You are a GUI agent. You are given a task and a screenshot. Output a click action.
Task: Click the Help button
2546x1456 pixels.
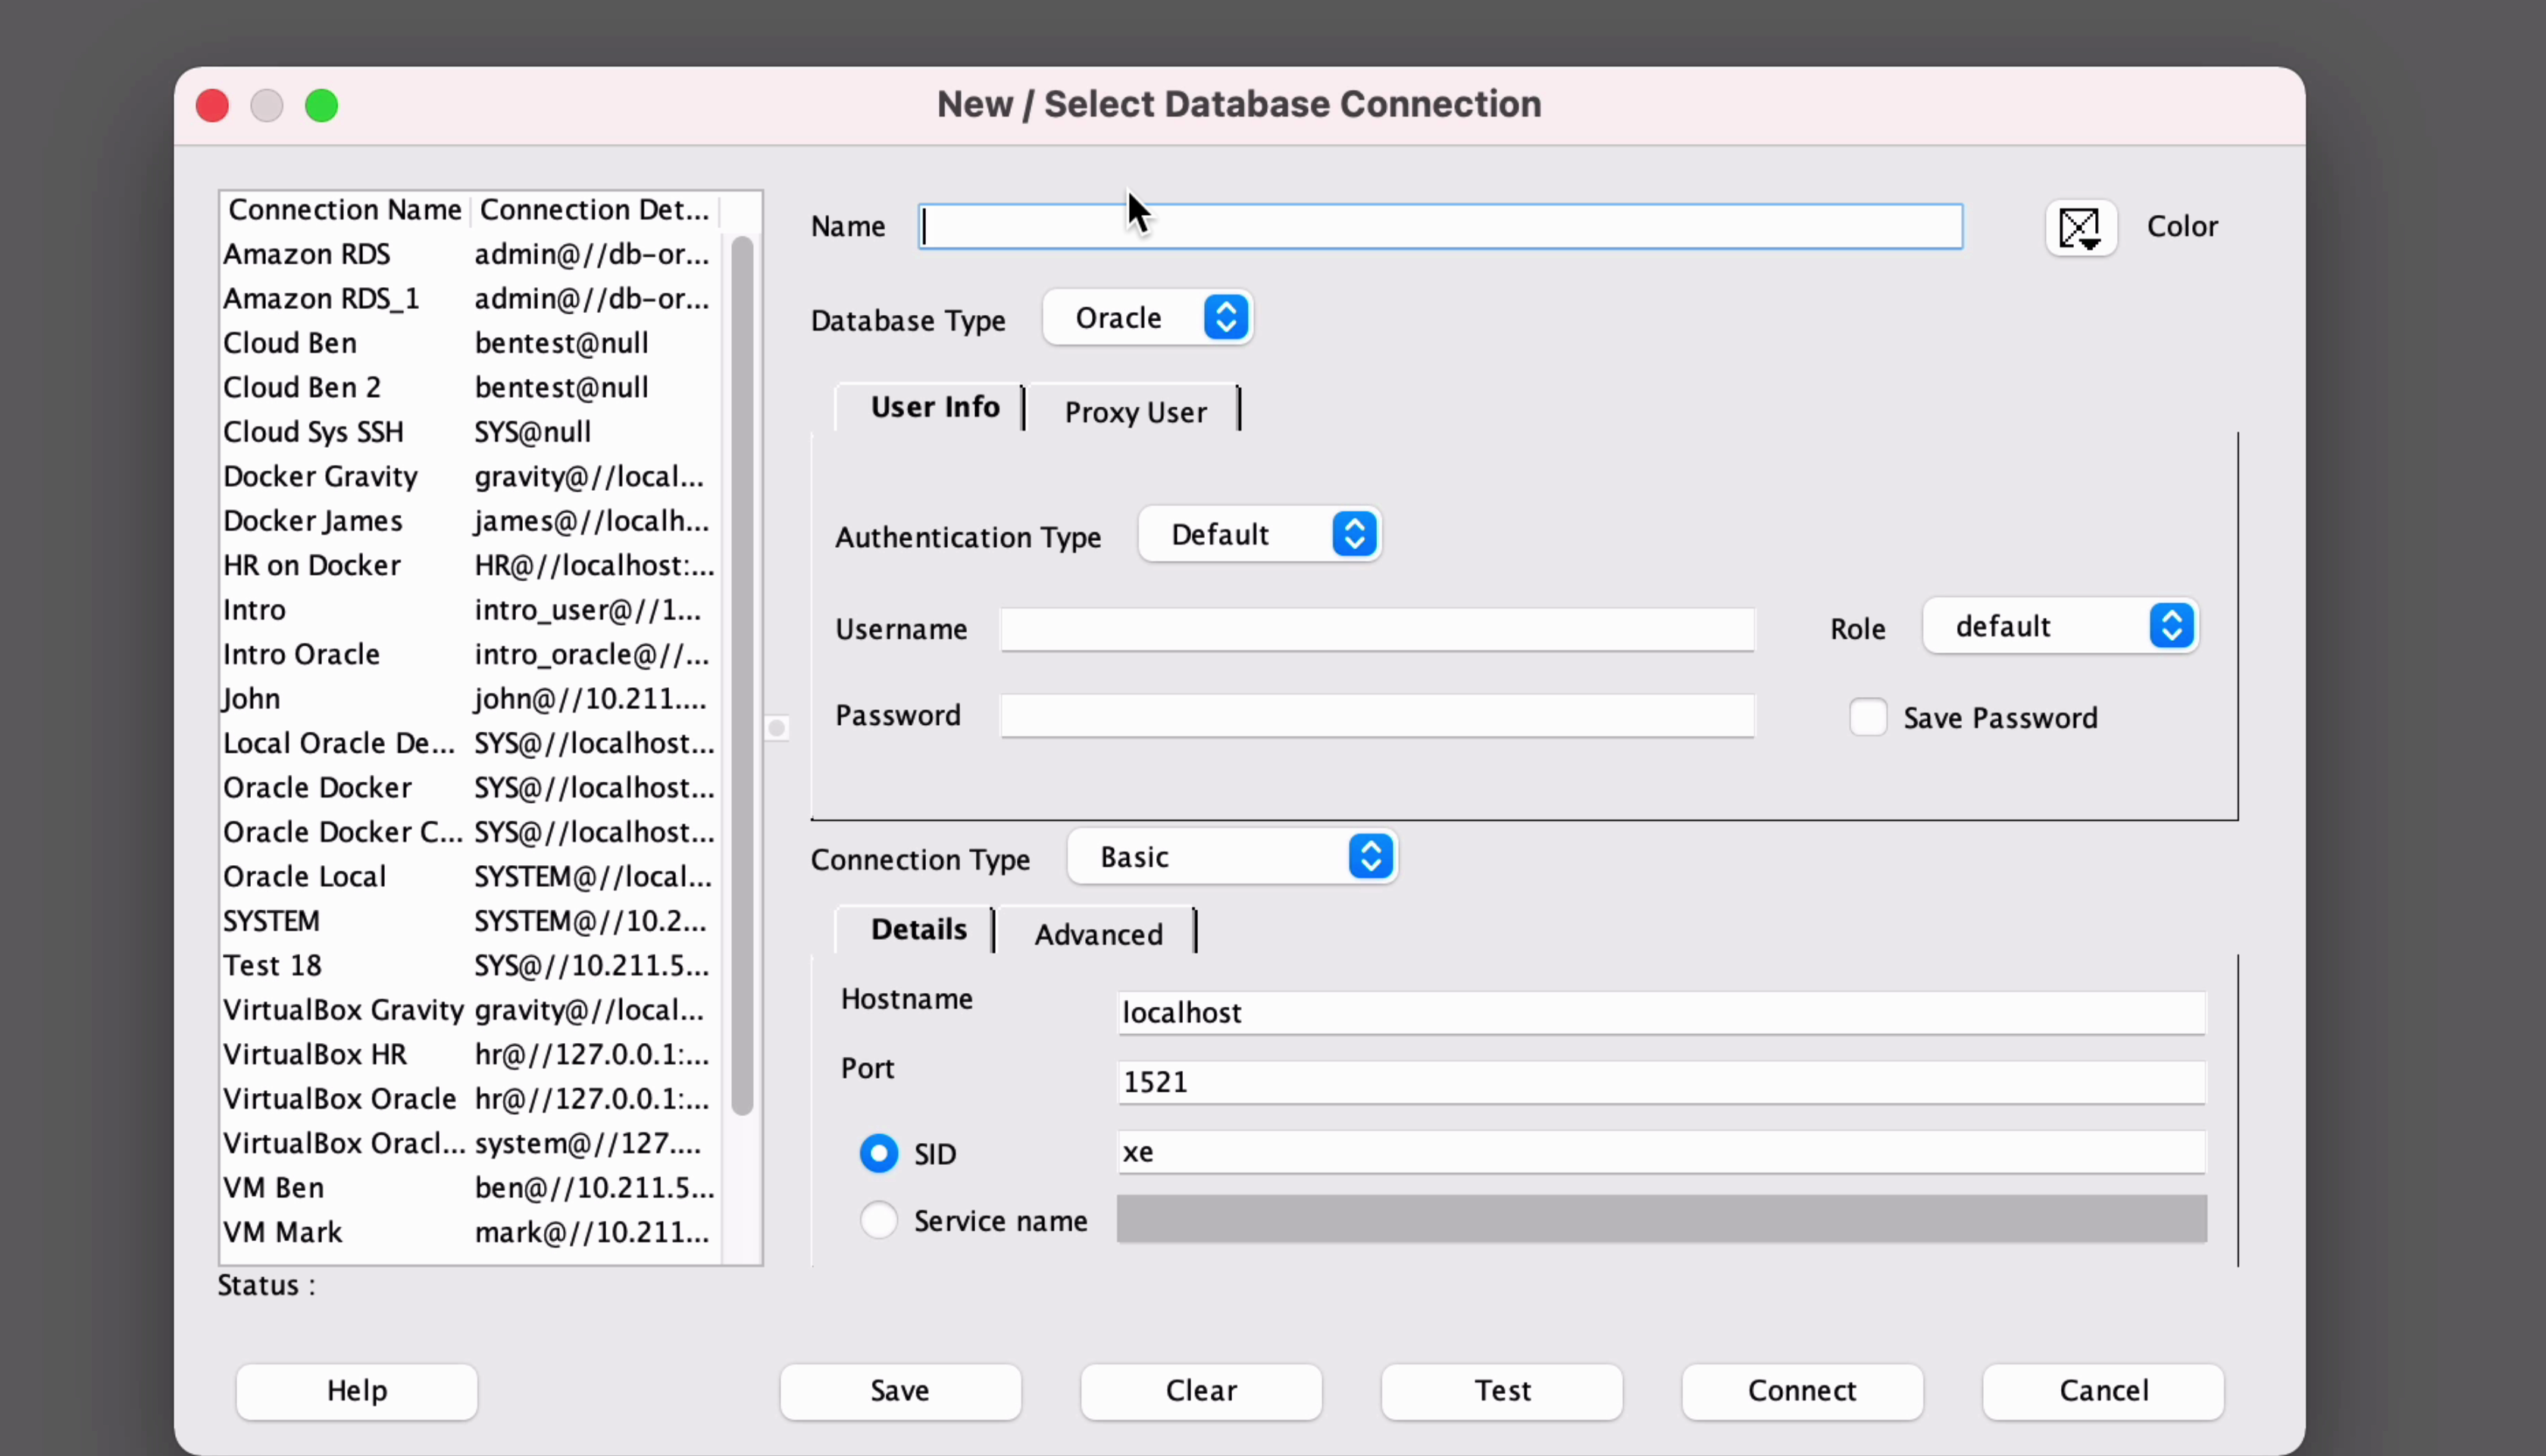tap(356, 1390)
